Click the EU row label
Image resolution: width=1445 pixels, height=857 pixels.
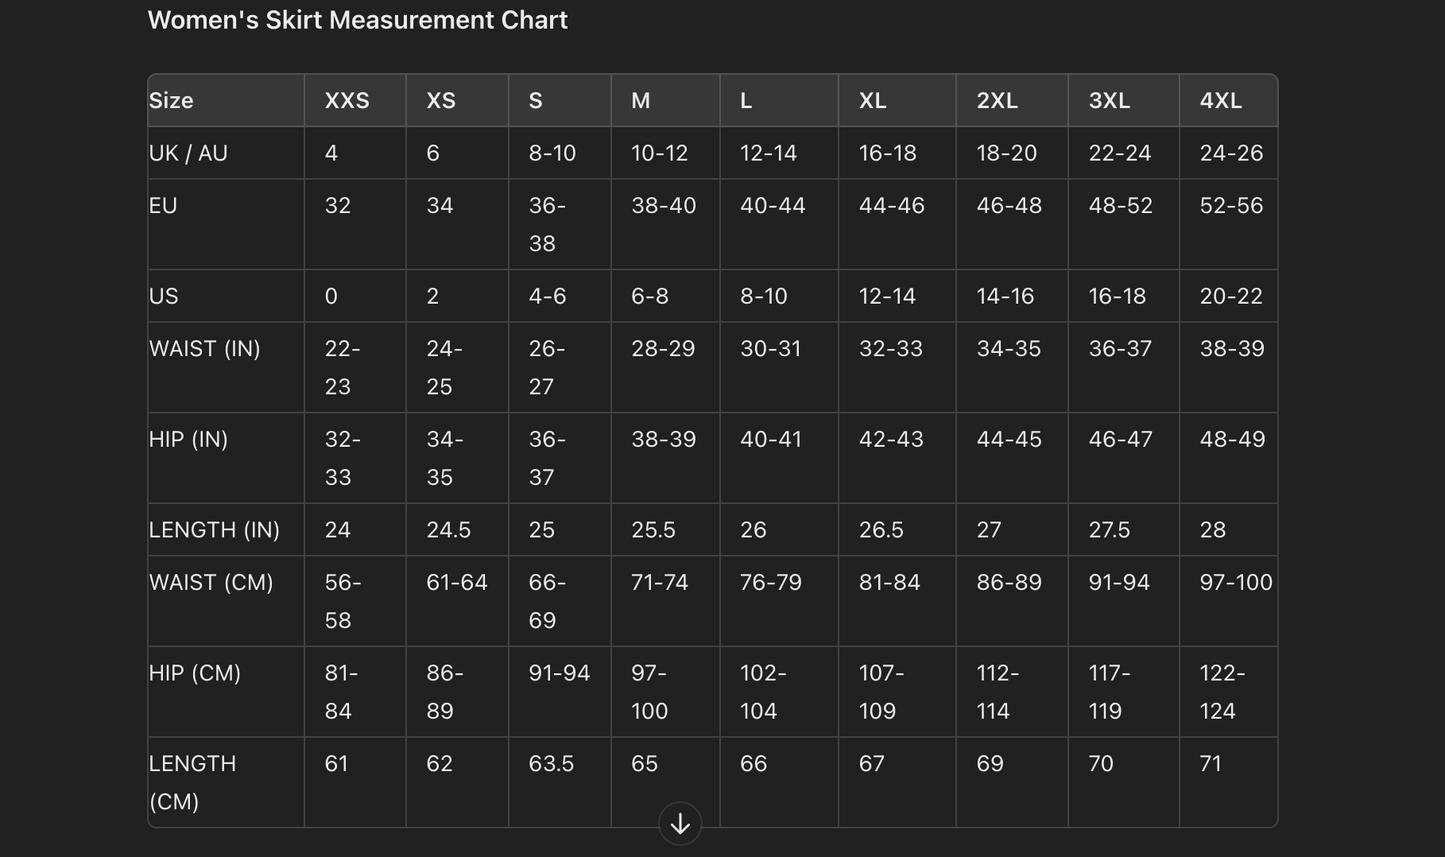163,206
